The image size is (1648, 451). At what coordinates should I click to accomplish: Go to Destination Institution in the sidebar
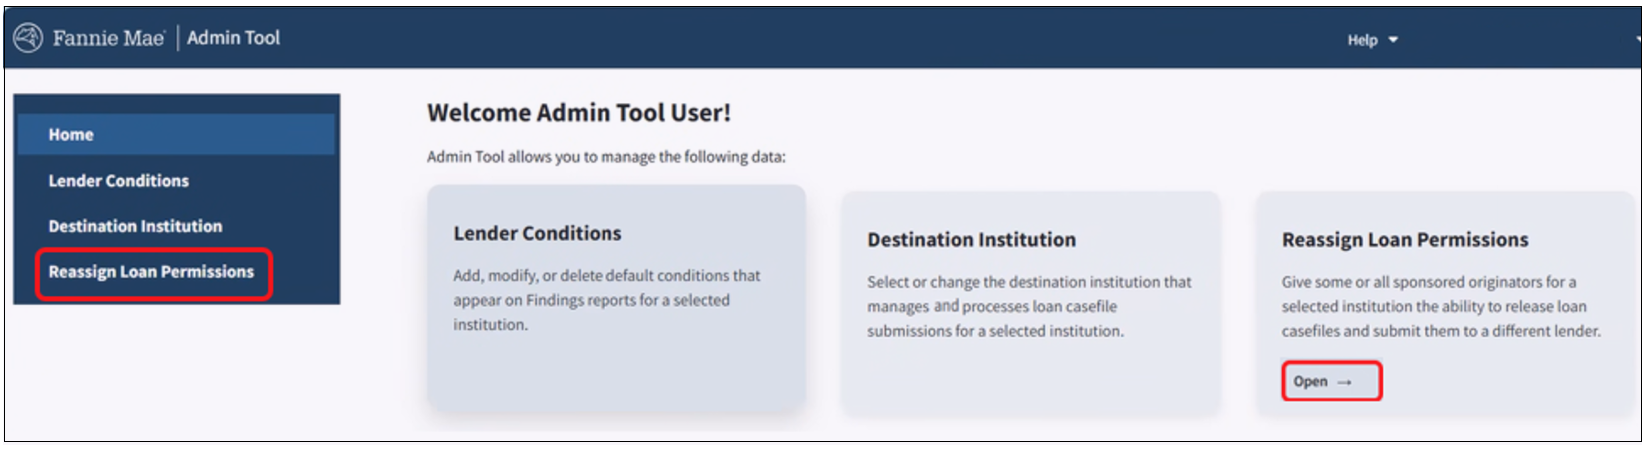(135, 226)
